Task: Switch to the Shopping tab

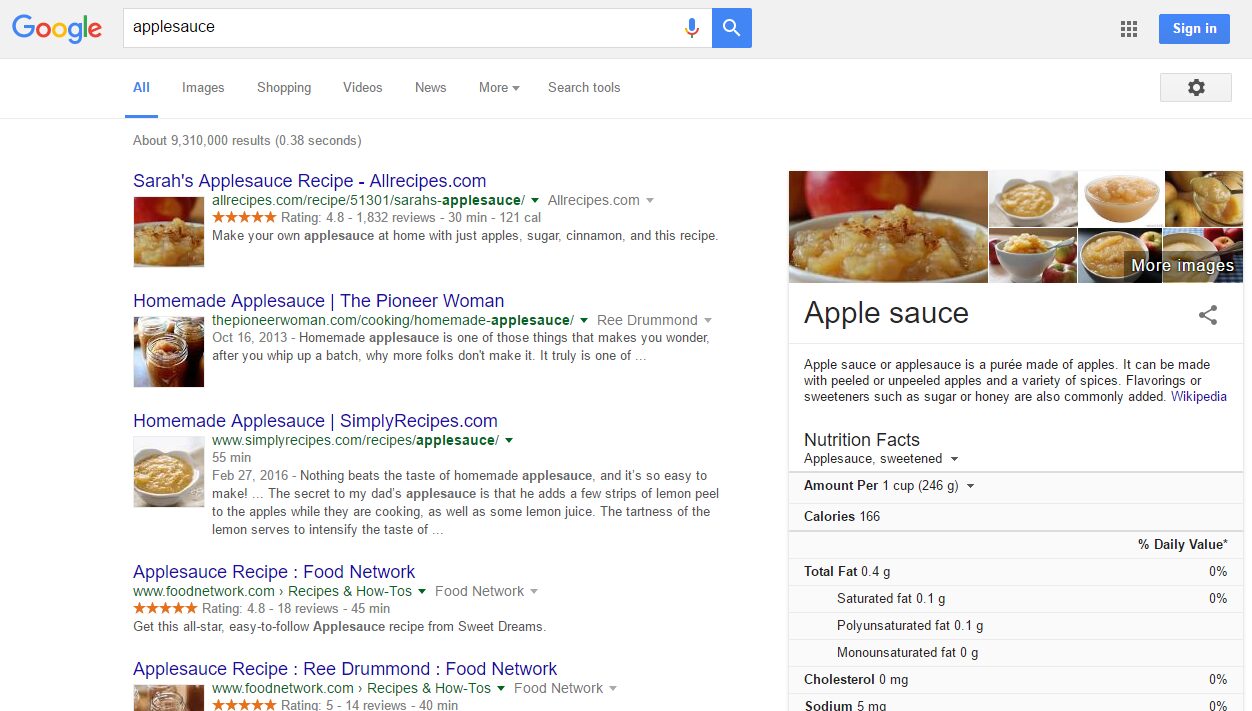Action: 284,88
